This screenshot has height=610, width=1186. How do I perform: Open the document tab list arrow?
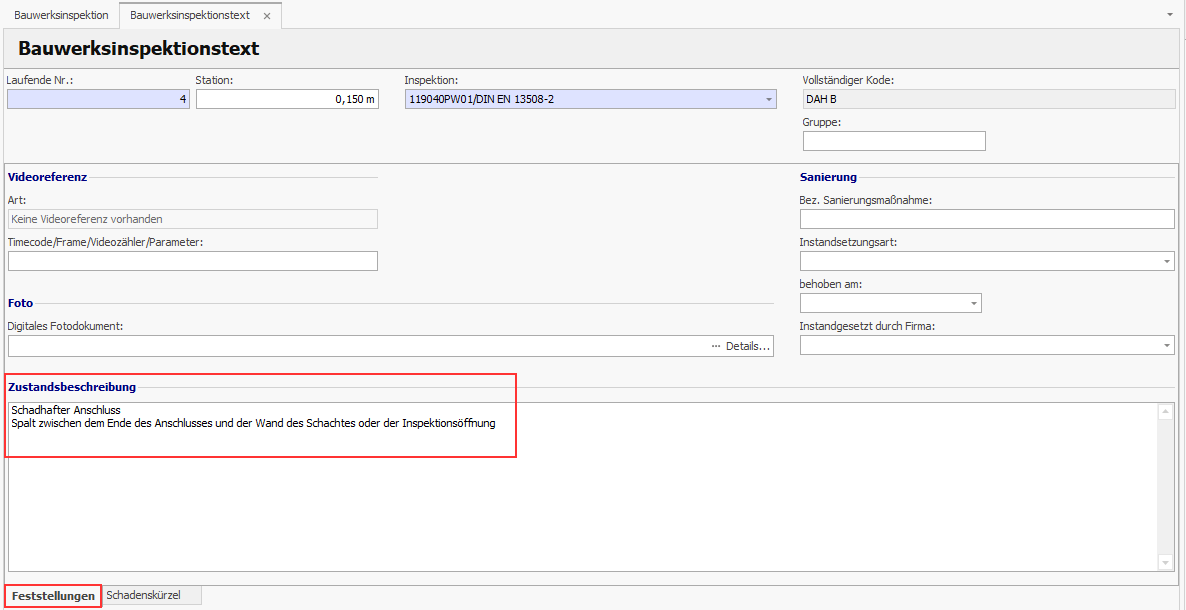tap(1170, 16)
